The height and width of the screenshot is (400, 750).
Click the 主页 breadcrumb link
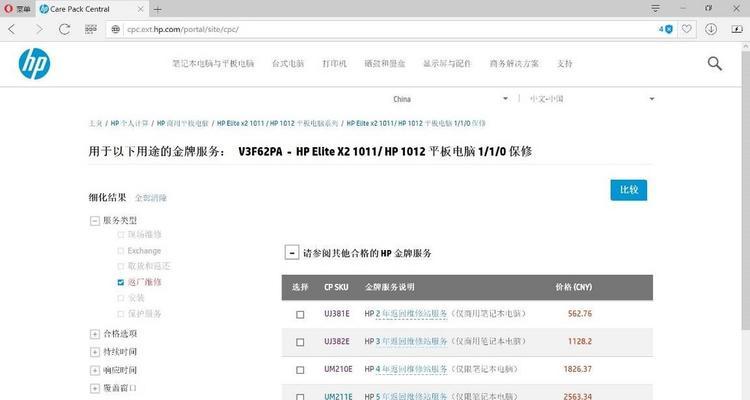(95, 123)
